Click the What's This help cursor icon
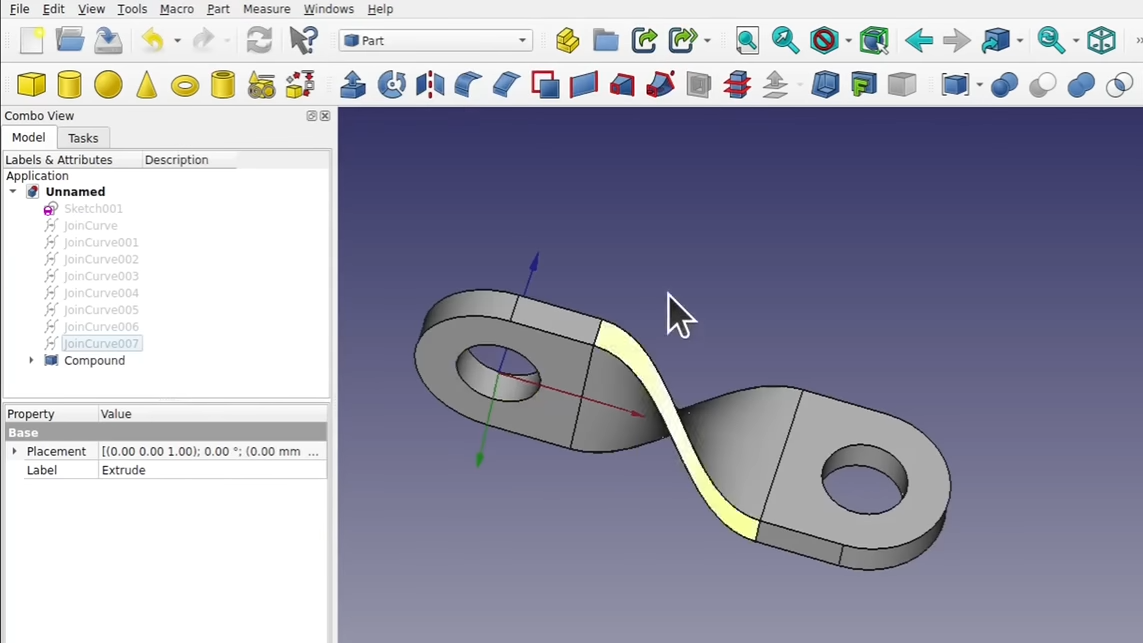1143x643 pixels. click(303, 40)
